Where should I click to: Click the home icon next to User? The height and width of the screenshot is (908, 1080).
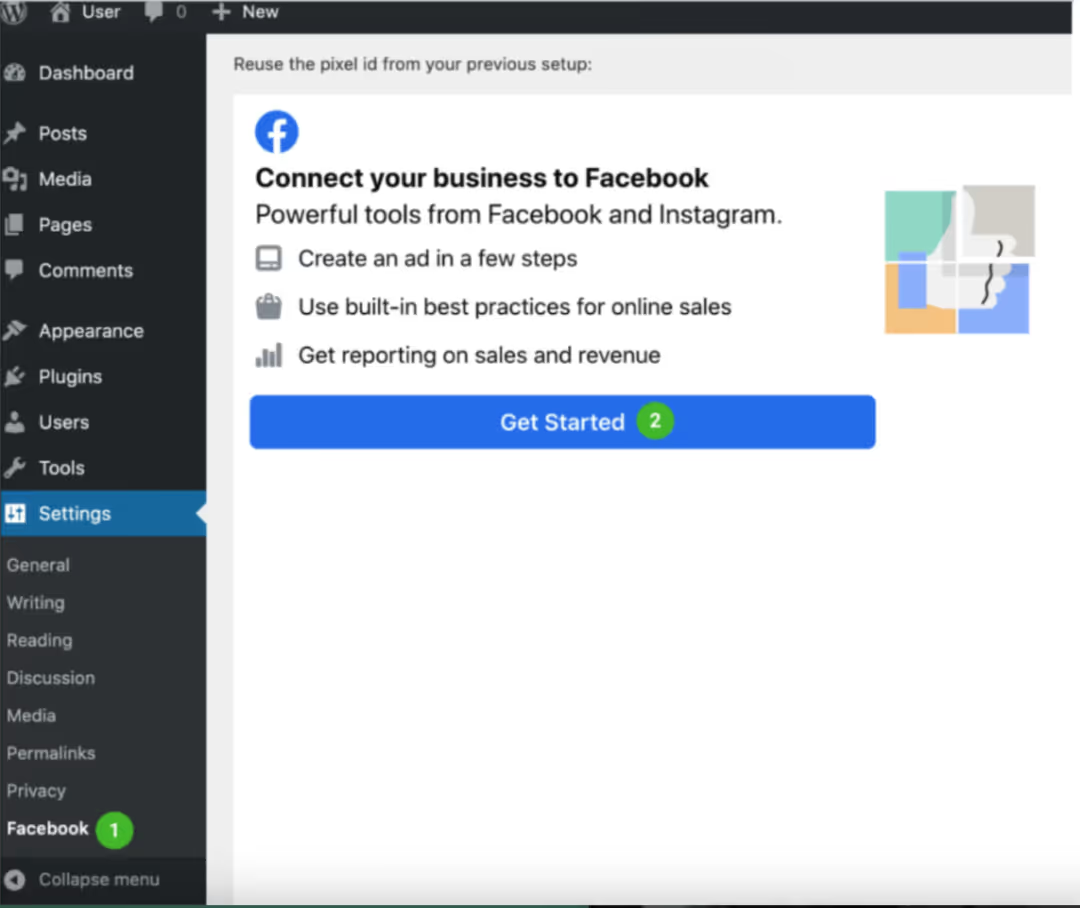pos(60,12)
